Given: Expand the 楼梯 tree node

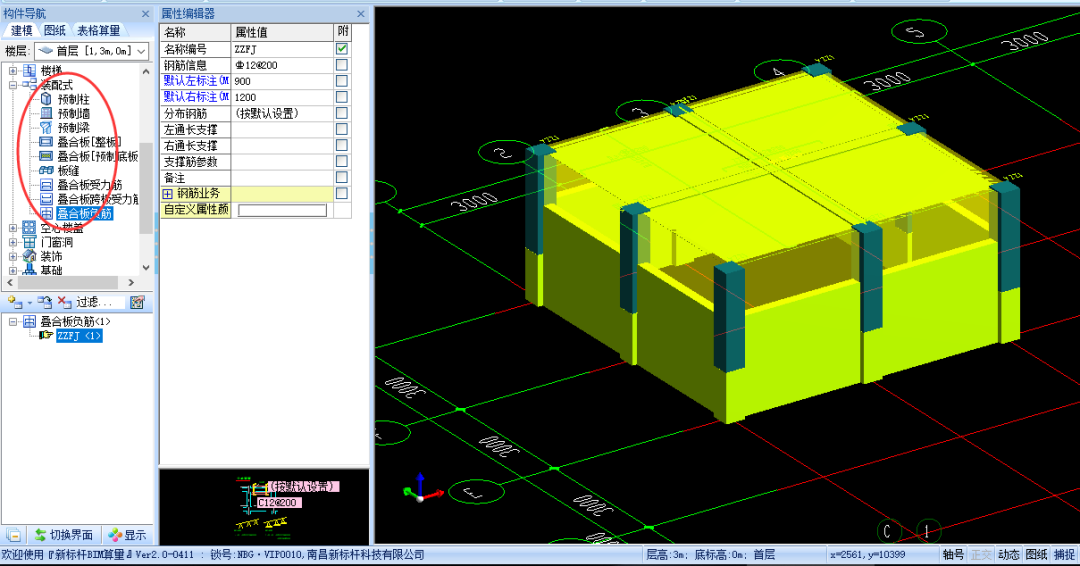Looking at the screenshot, I should (13, 70).
